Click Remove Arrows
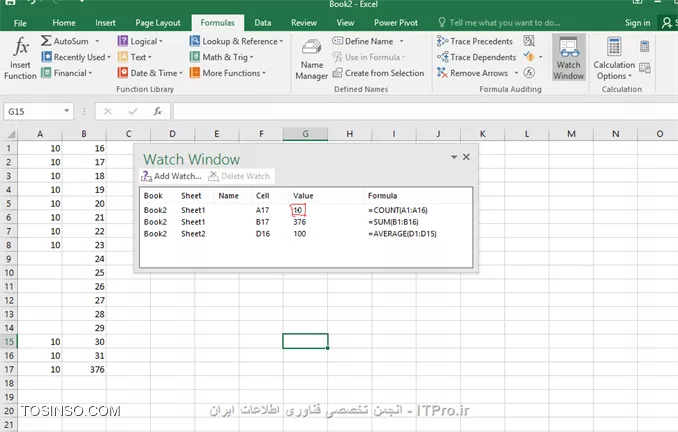The width and height of the screenshot is (678, 432). coord(472,73)
